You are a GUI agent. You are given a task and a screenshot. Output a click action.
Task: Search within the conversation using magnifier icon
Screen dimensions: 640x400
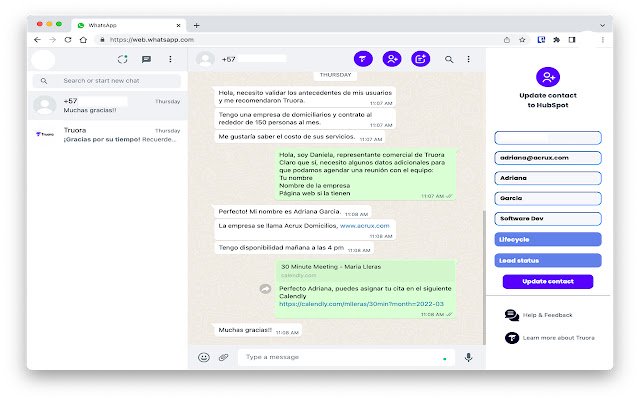pyautogui.click(x=449, y=60)
